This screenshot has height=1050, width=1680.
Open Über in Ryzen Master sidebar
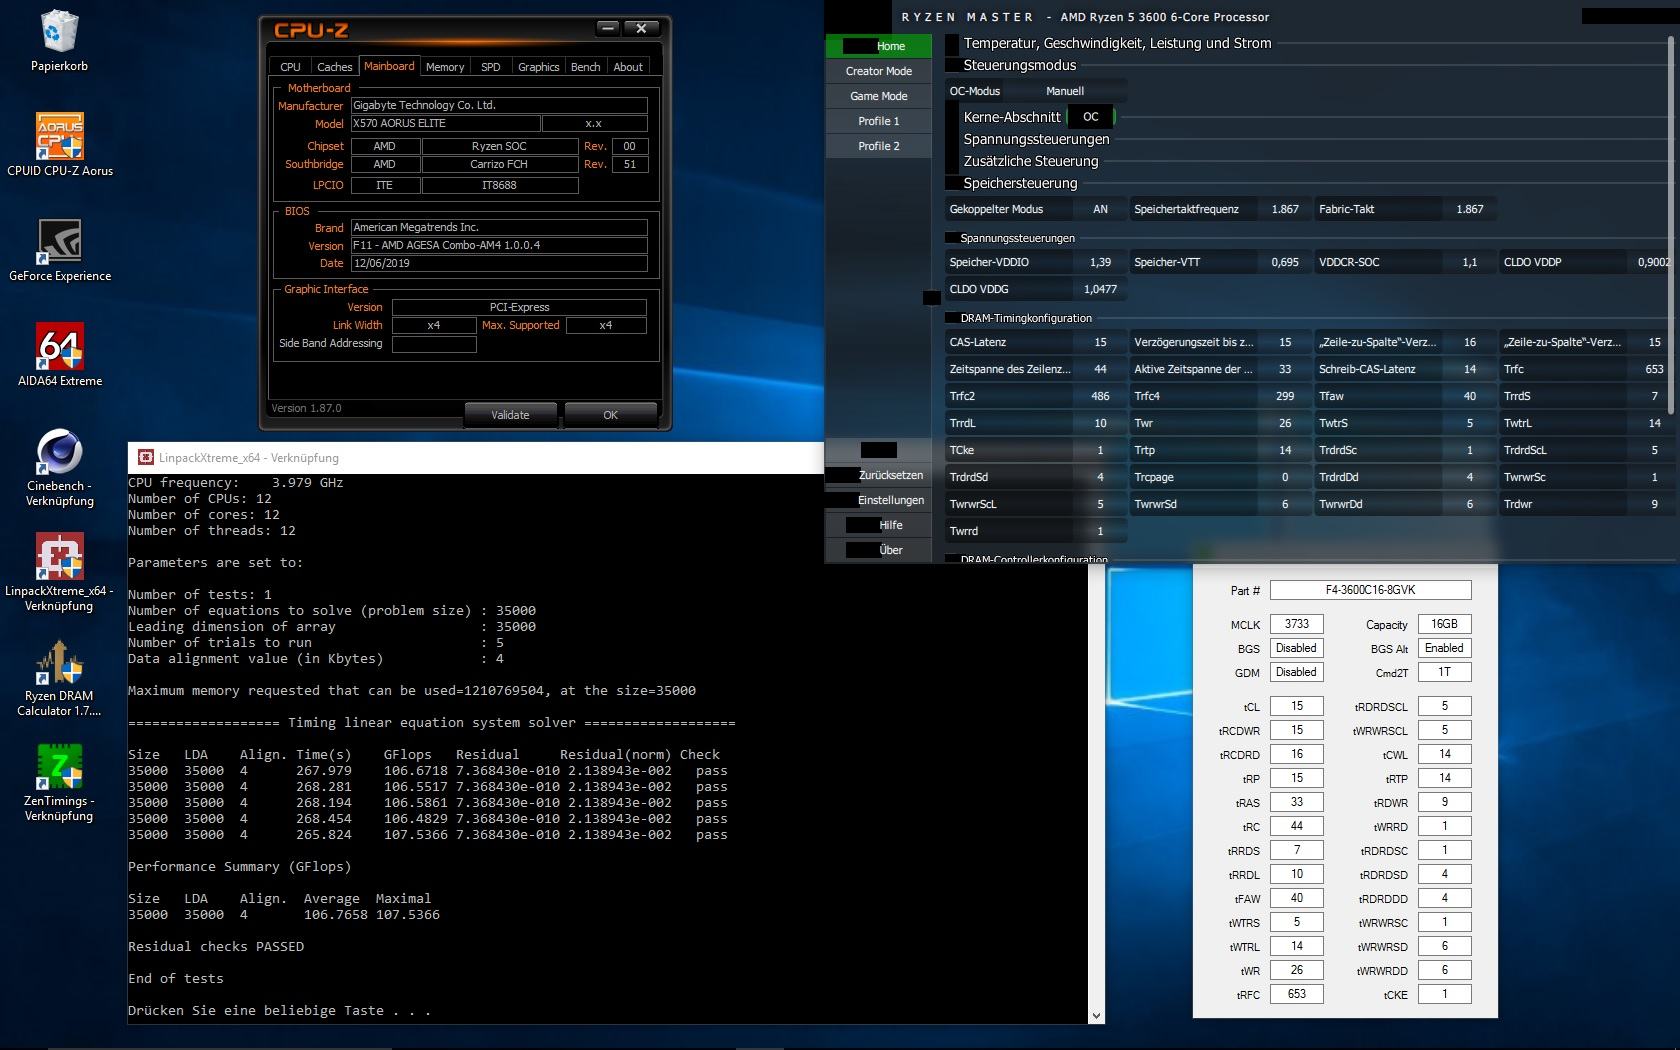[x=879, y=550]
